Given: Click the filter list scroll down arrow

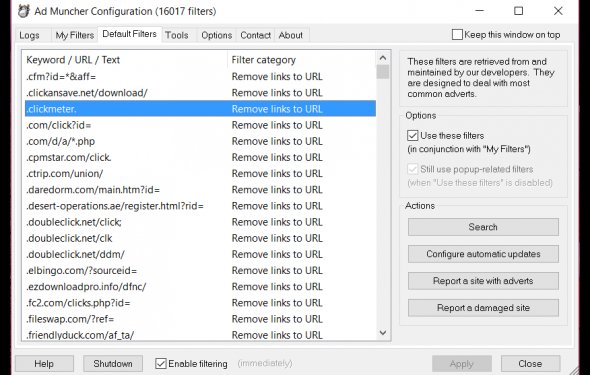Looking at the screenshot, I should pyautogui.click(x=383, y=332).
